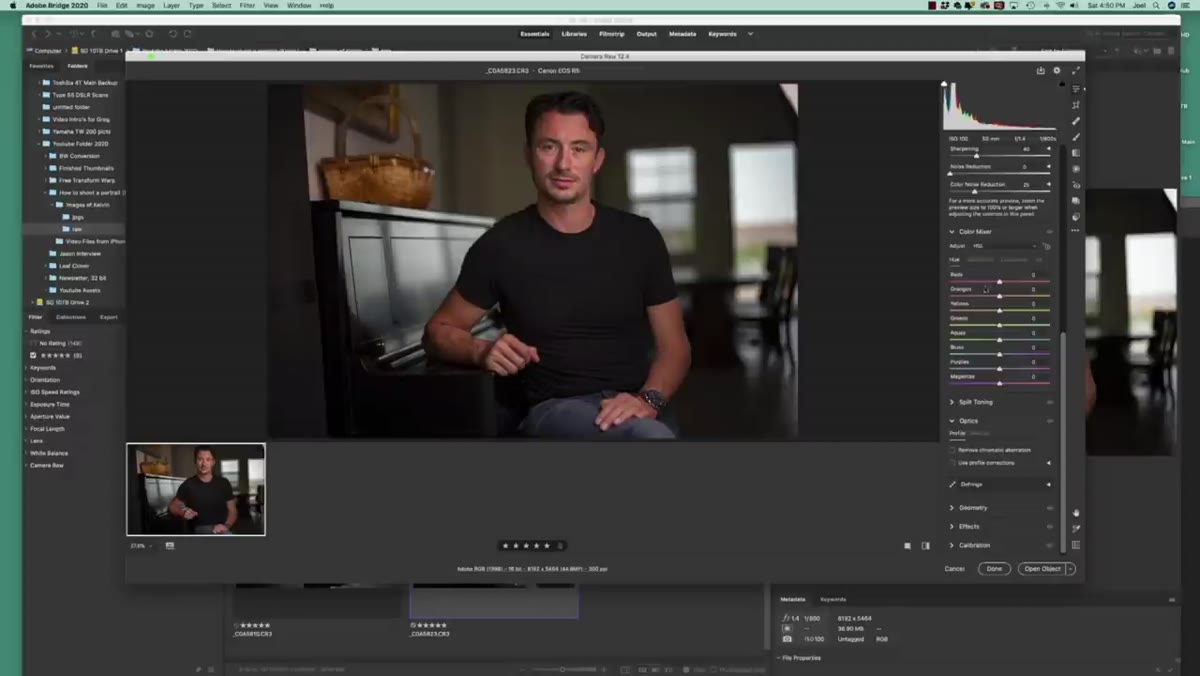
Task: Open the three-dot more options icon
Action: 1076,231
